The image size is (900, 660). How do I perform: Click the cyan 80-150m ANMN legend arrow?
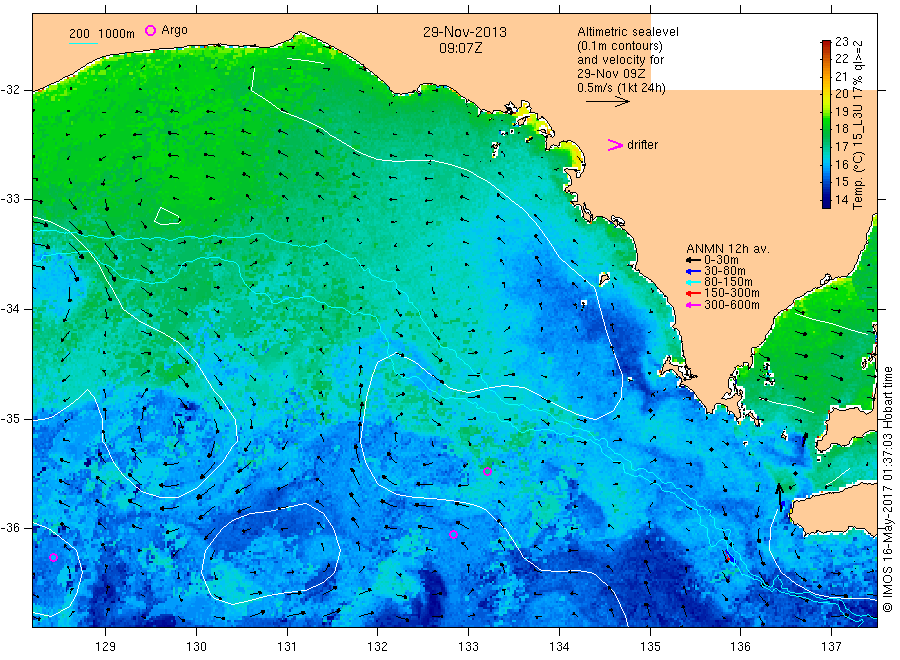tap(693, 282)
